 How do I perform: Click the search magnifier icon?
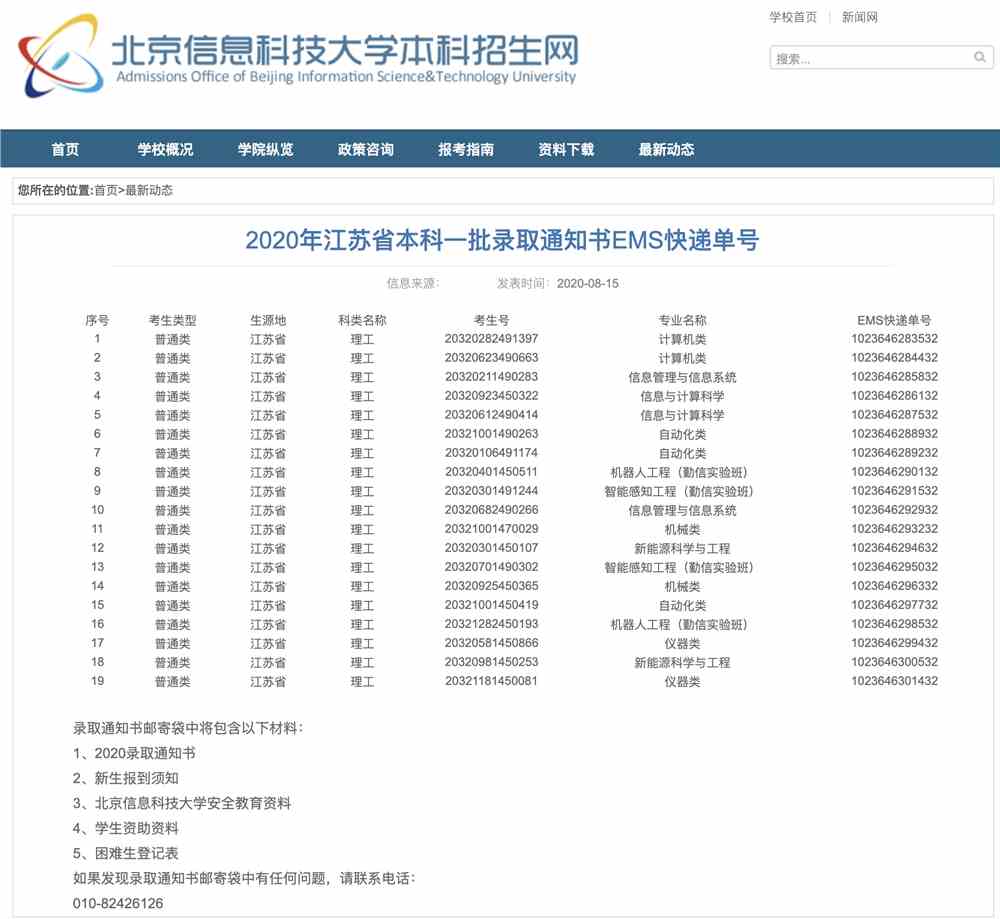tap(980, 57)
